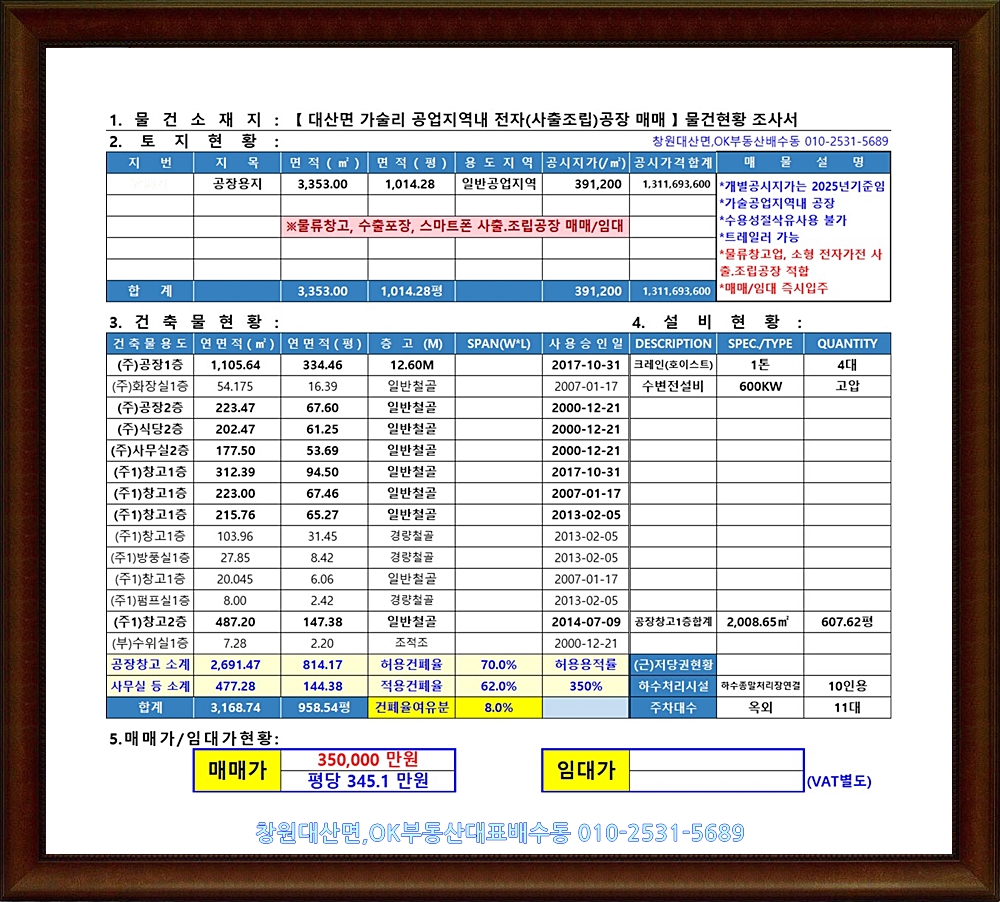The image size is (1000, 902).
Task: Select the yellow 매매가 label box
Action: point(238,770)
